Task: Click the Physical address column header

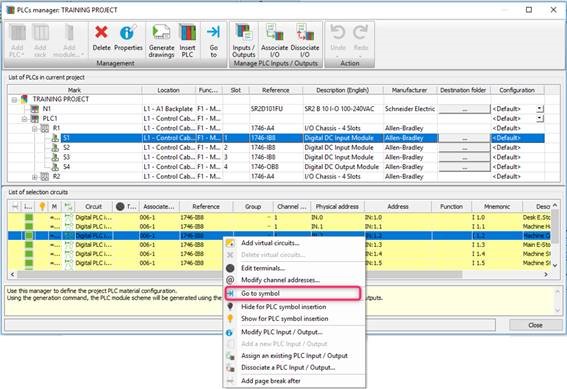Action: pyautogui.click(x=337, y=207)
